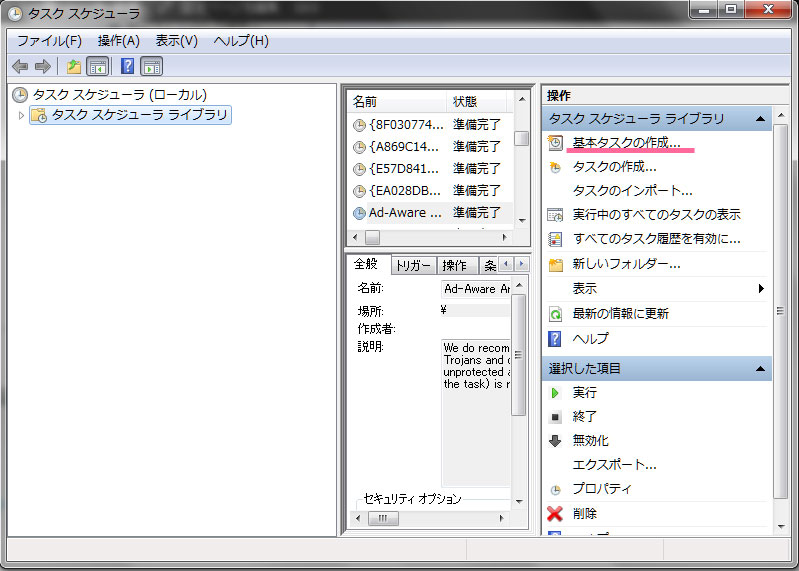Click the 基本タスクの作成 clock icon
The image size is (799, 571).
[555, 143]
